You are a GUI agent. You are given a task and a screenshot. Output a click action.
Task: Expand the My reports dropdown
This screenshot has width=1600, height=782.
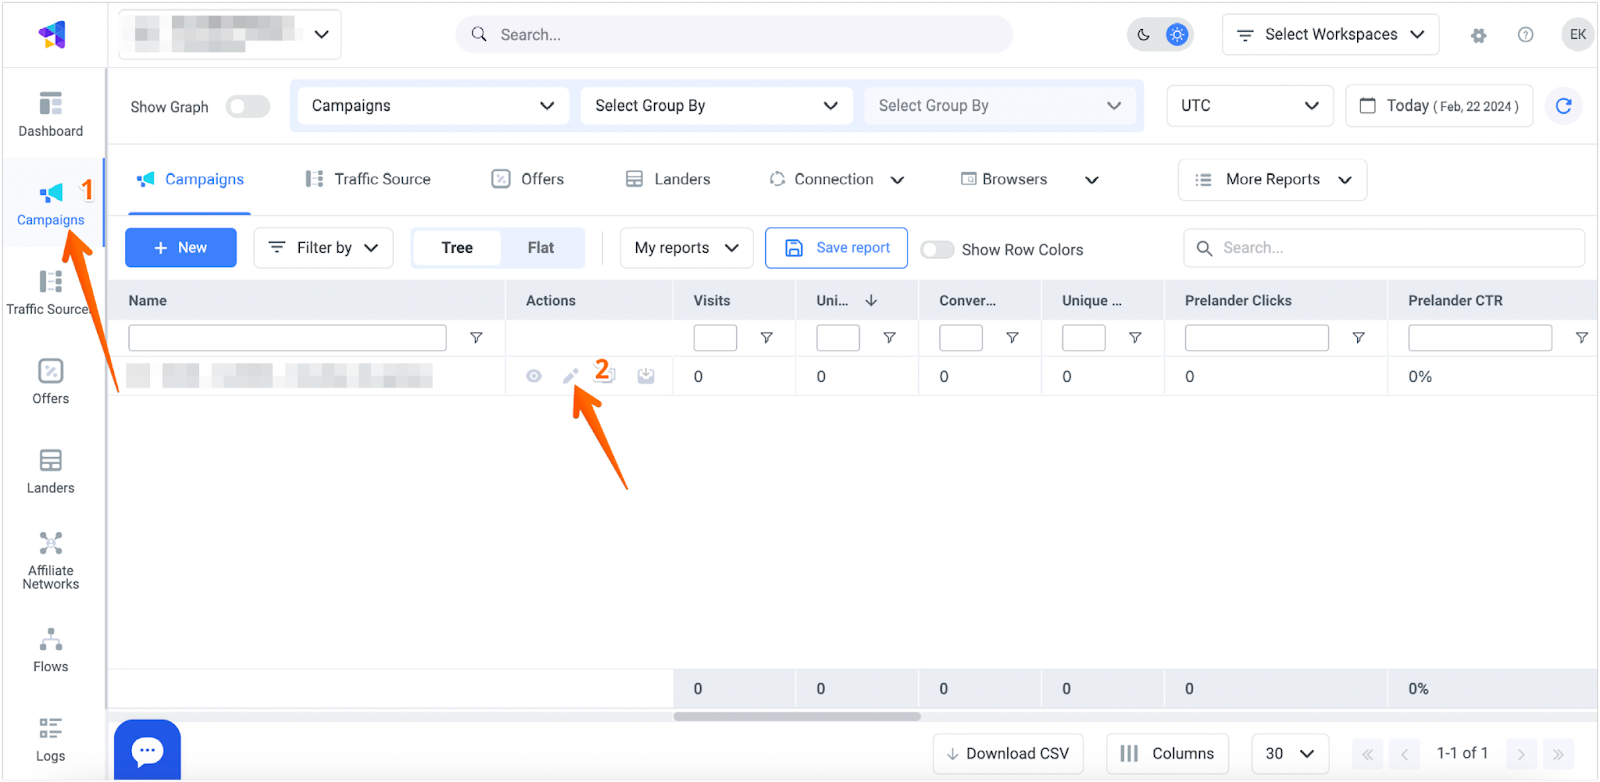[686, 248]
